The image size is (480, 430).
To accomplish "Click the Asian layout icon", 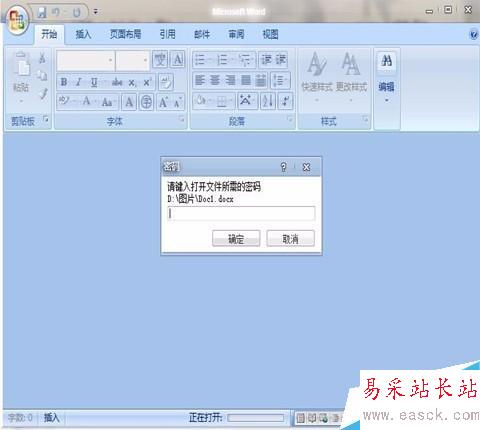I will click(246, 101).
